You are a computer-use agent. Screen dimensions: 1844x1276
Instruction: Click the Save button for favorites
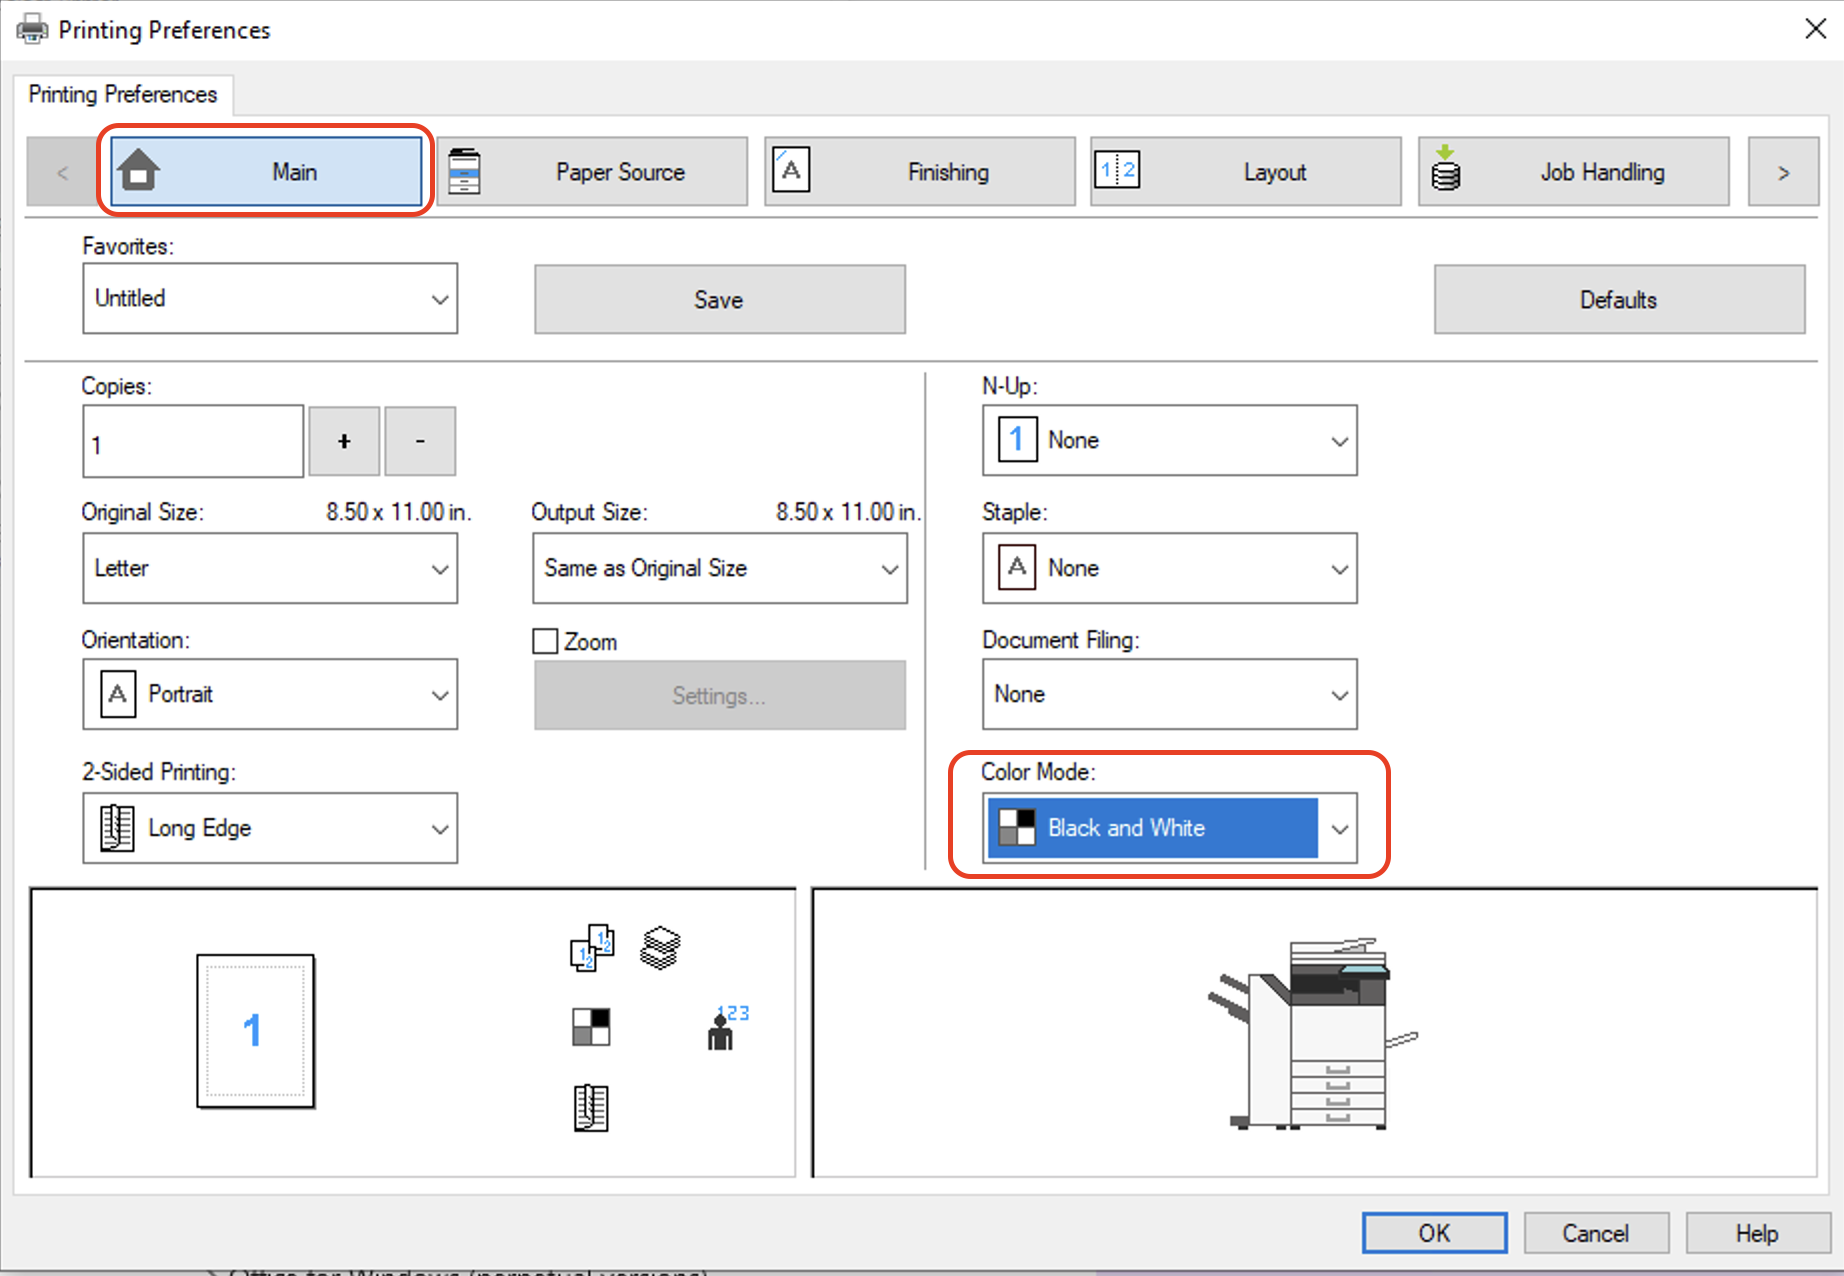tap(718, 299)
